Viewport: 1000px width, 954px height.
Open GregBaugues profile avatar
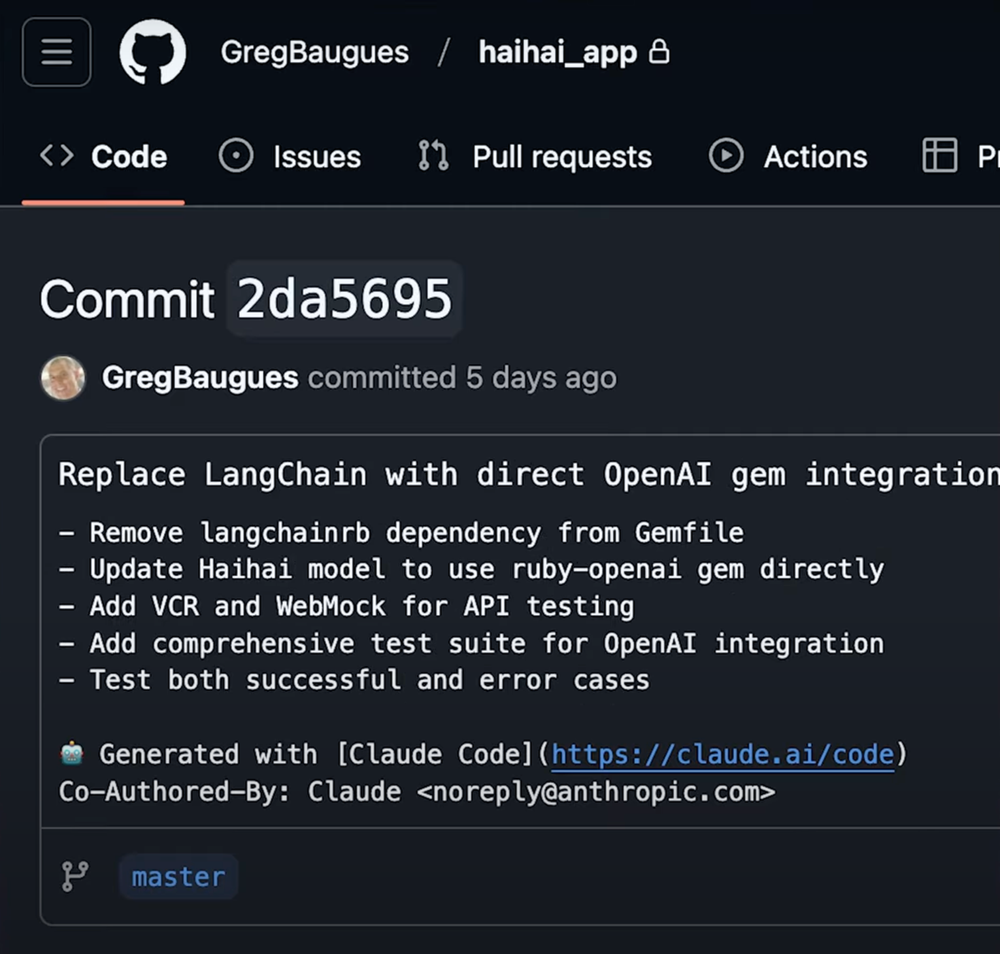tap(63, 378)
